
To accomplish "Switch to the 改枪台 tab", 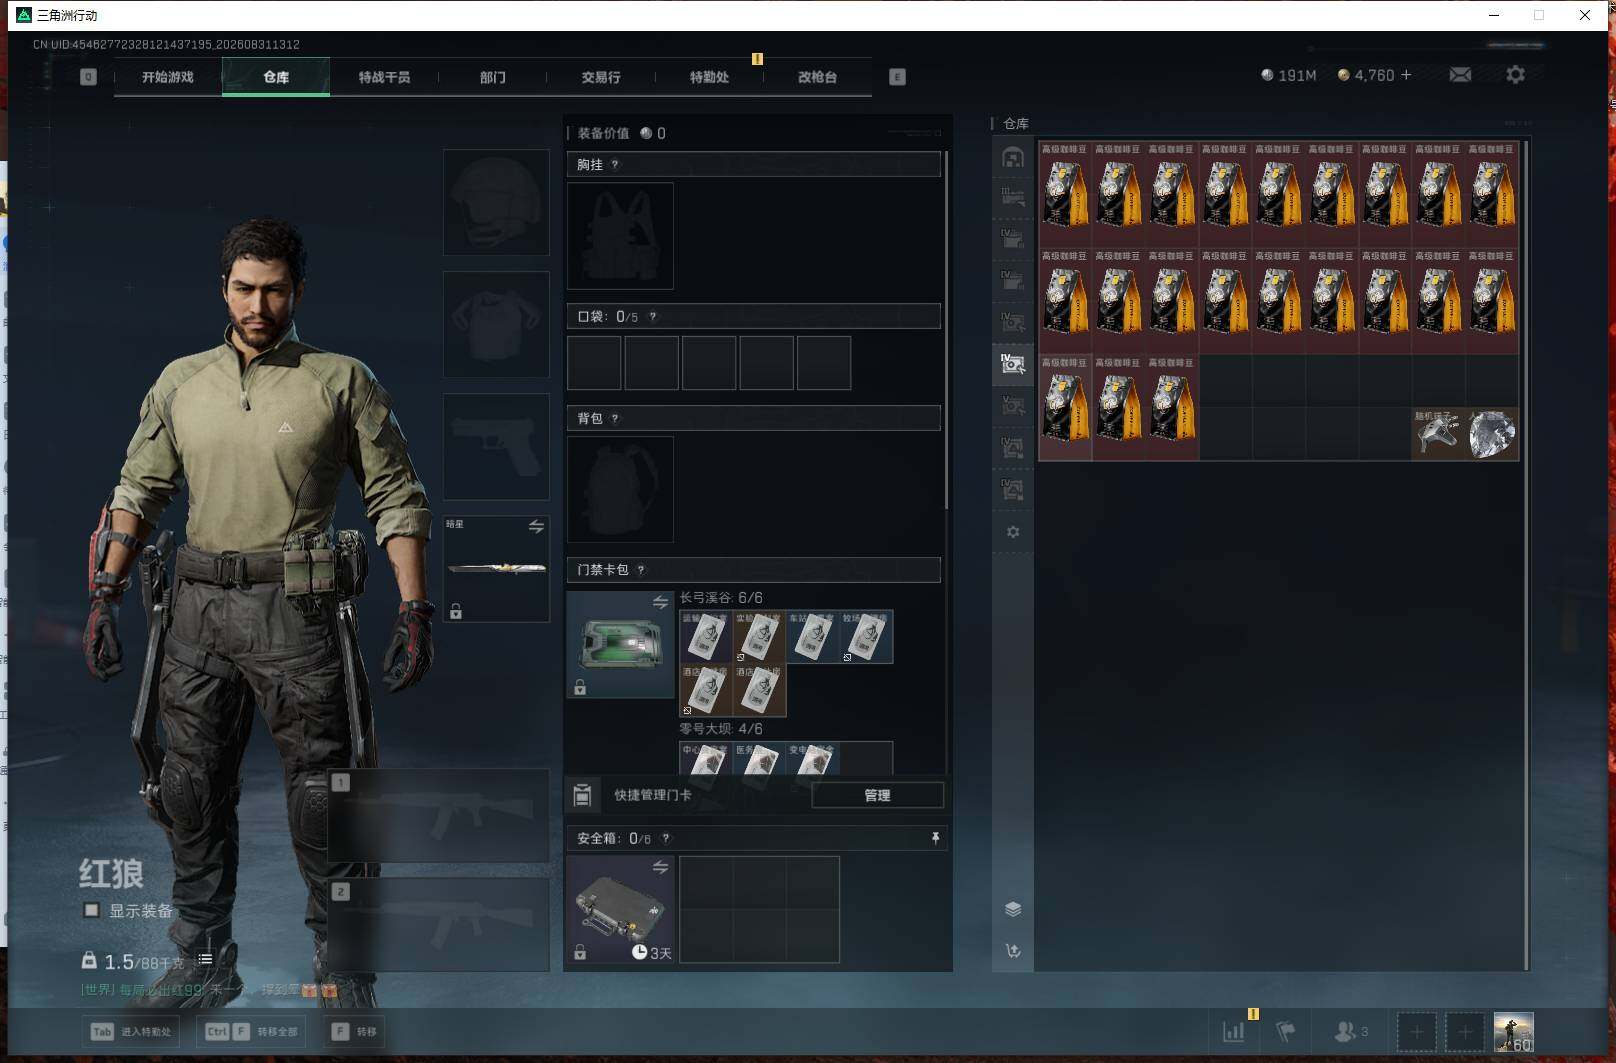I will pos(817,77).
